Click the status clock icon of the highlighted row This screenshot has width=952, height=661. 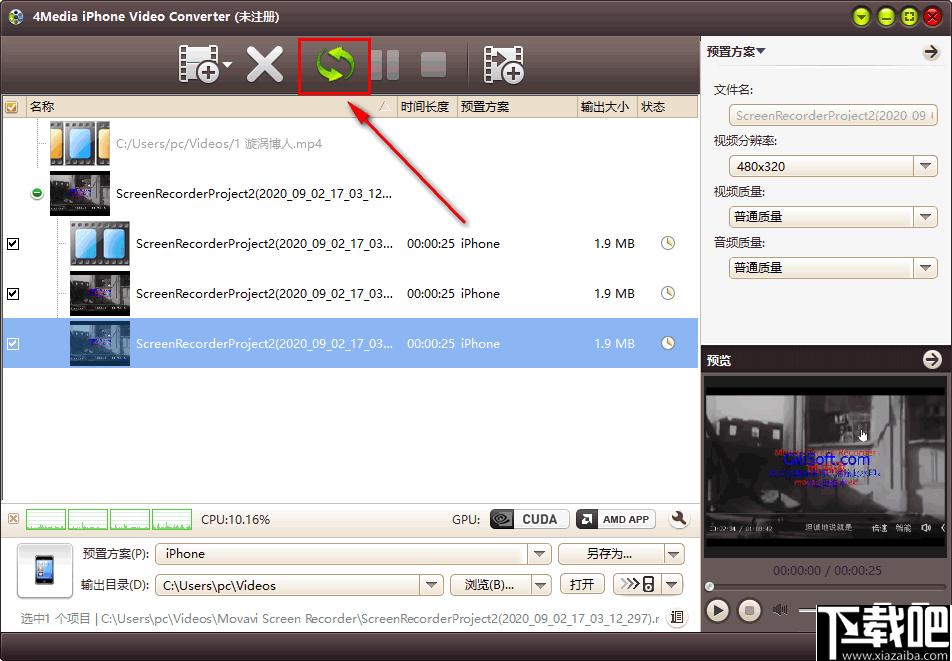pyautogui.click(x=668, y=344)
